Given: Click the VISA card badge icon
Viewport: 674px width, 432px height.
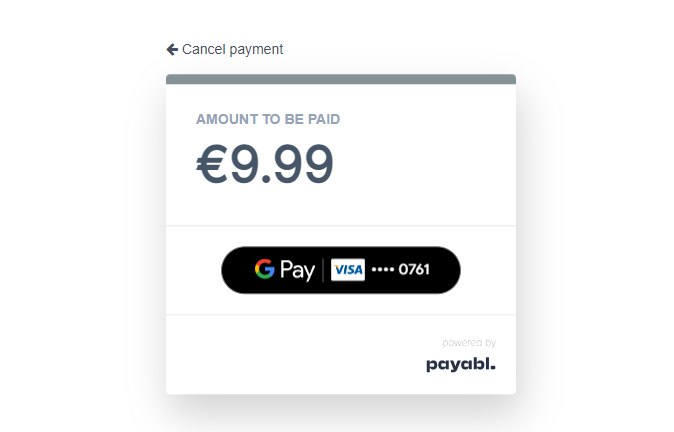Looking at the screenshot, I should click(348, 270).
